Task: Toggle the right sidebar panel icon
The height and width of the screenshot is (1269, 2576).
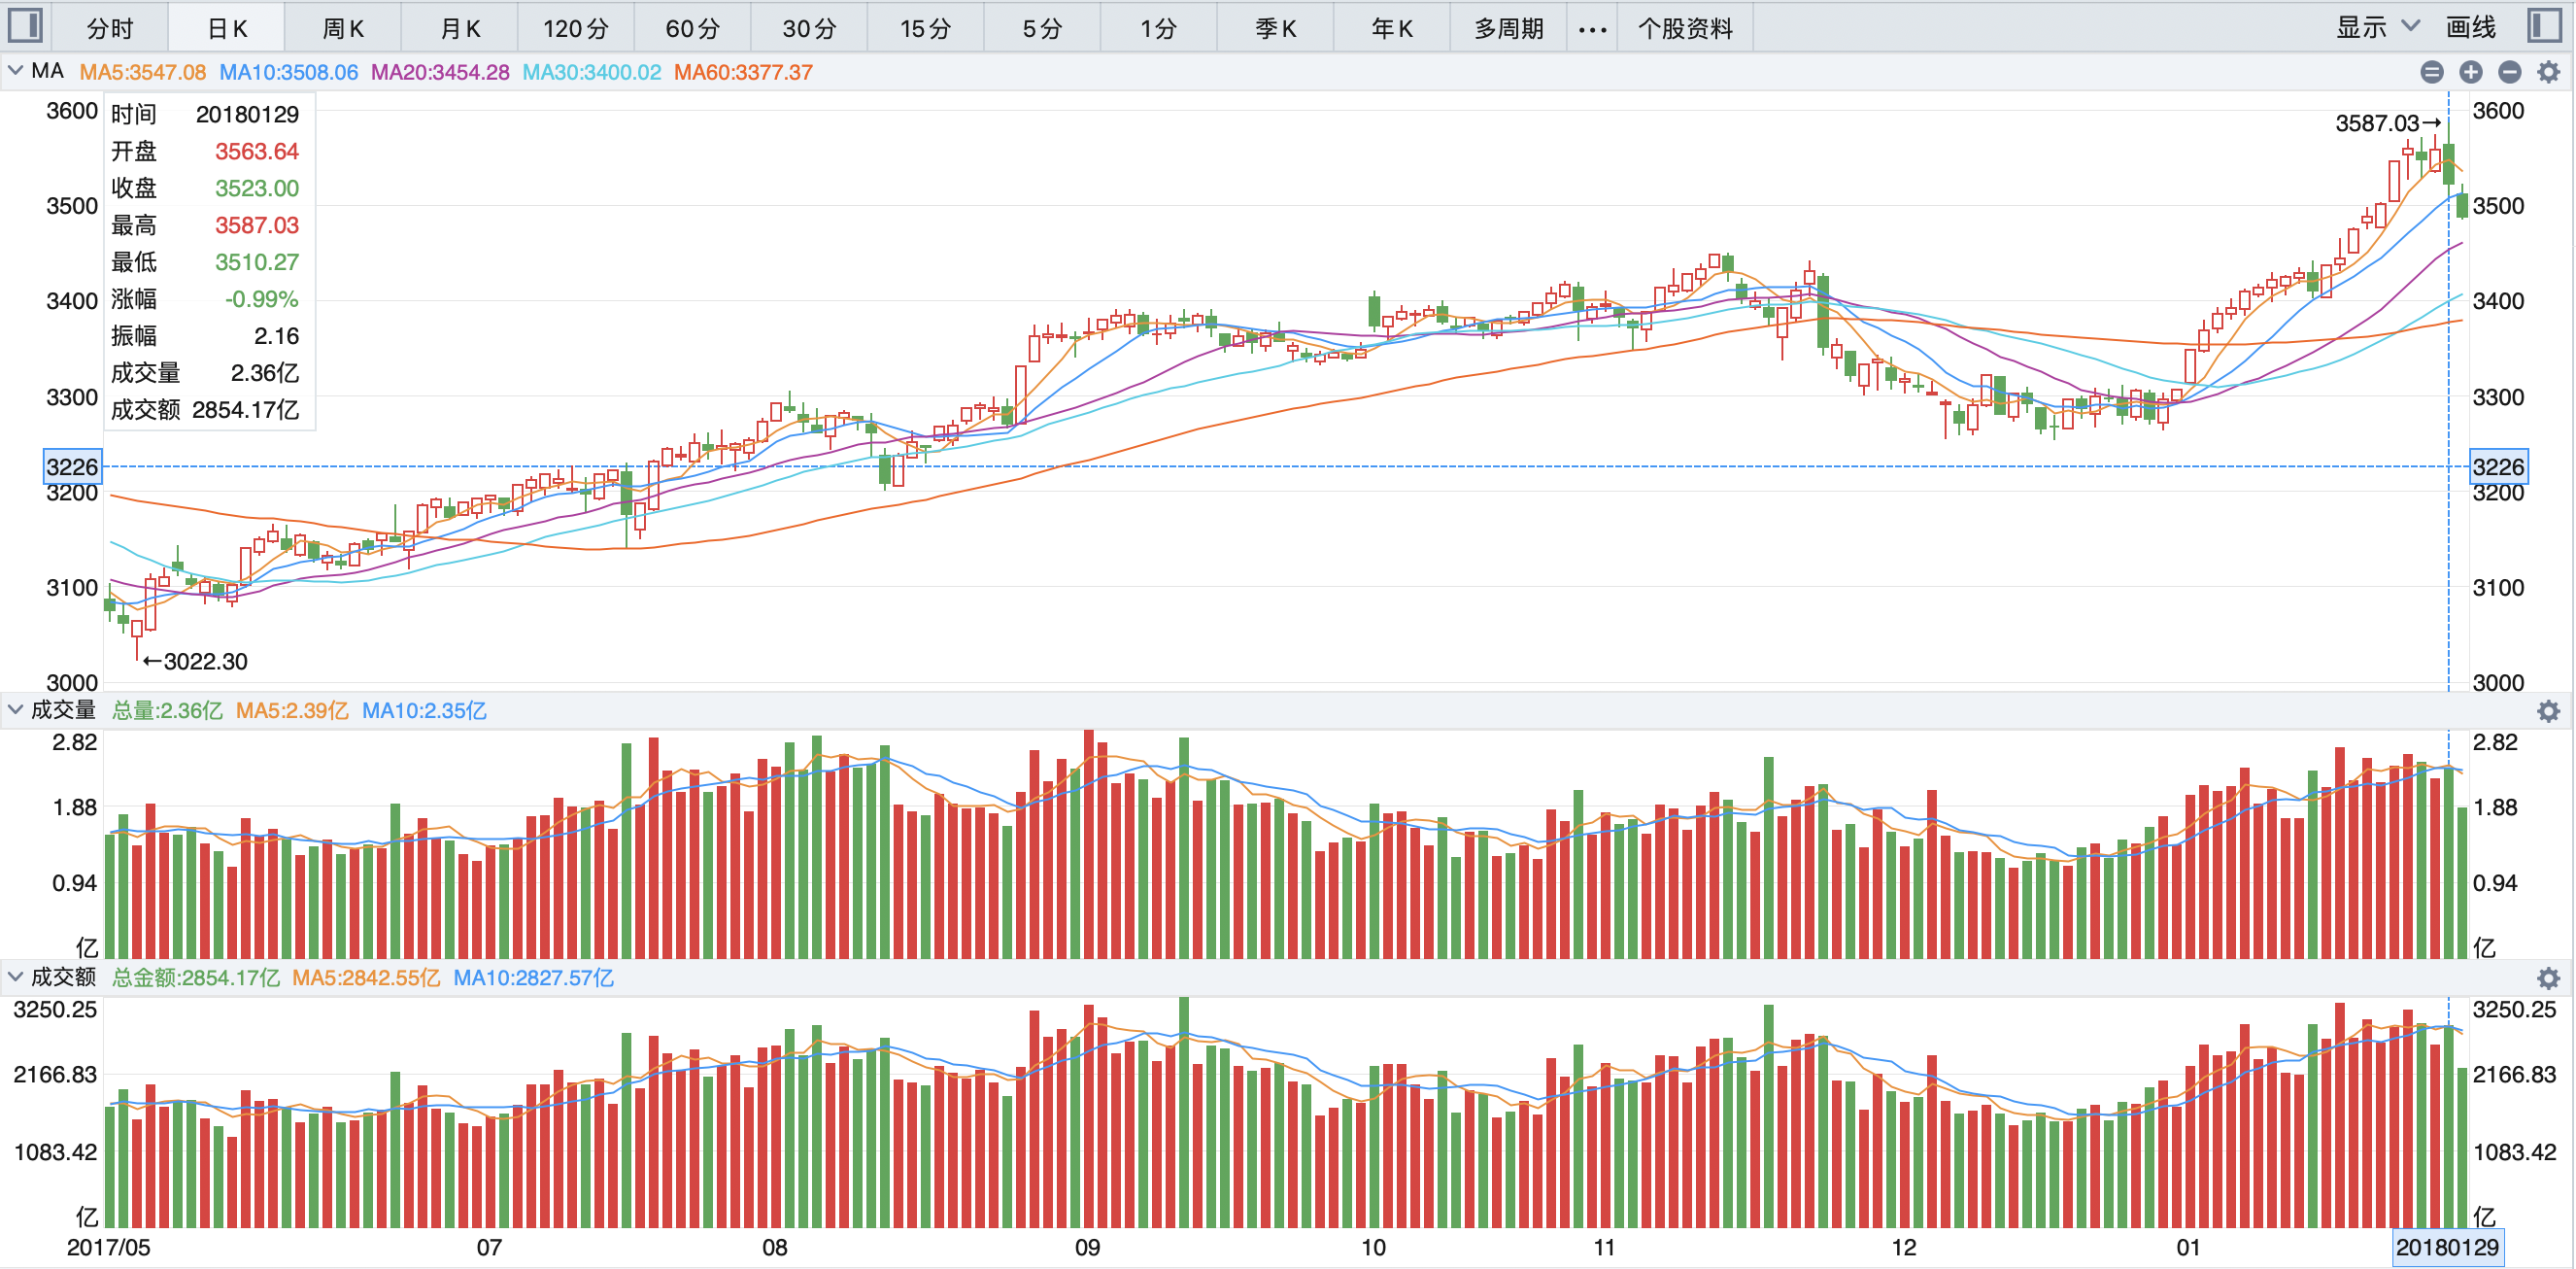Action: (2545, 26)
